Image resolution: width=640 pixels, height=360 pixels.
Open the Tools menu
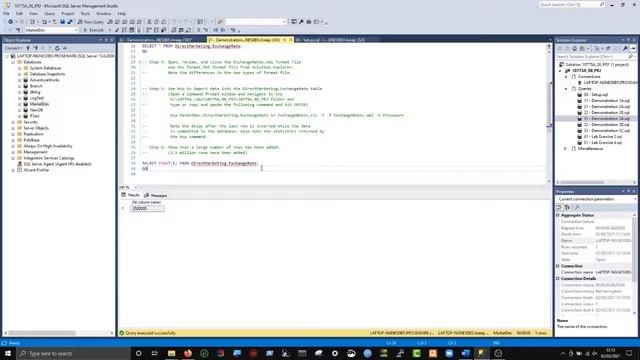click(x=85, y=13)
